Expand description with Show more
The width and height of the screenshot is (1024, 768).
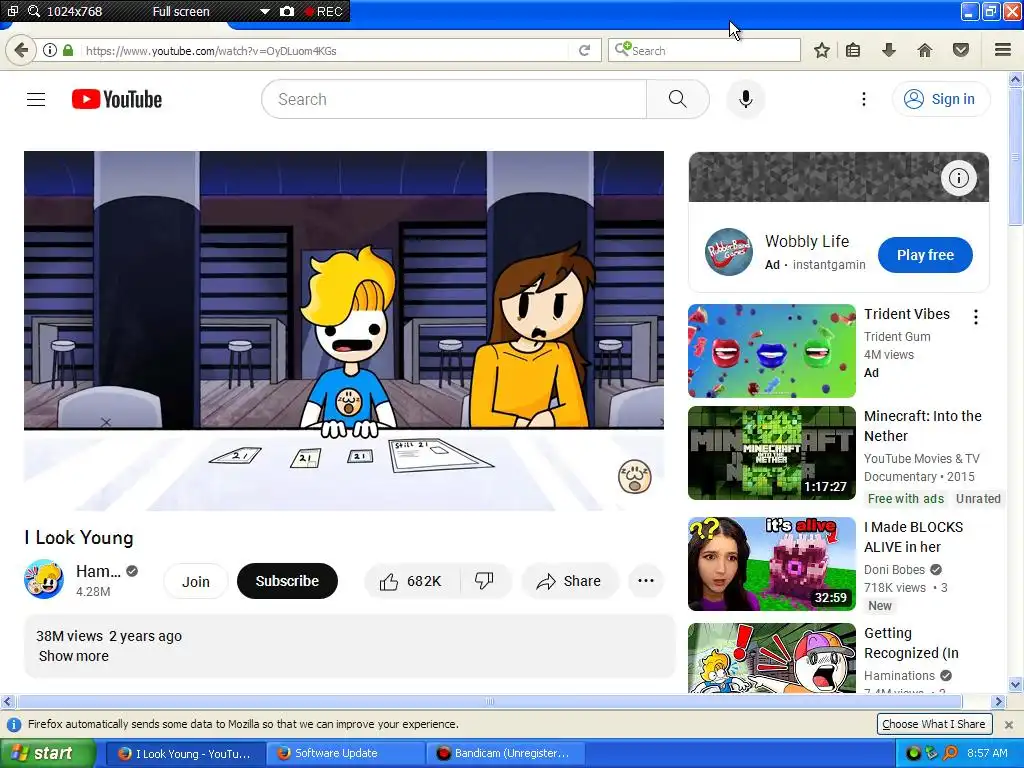pos(74,656)
